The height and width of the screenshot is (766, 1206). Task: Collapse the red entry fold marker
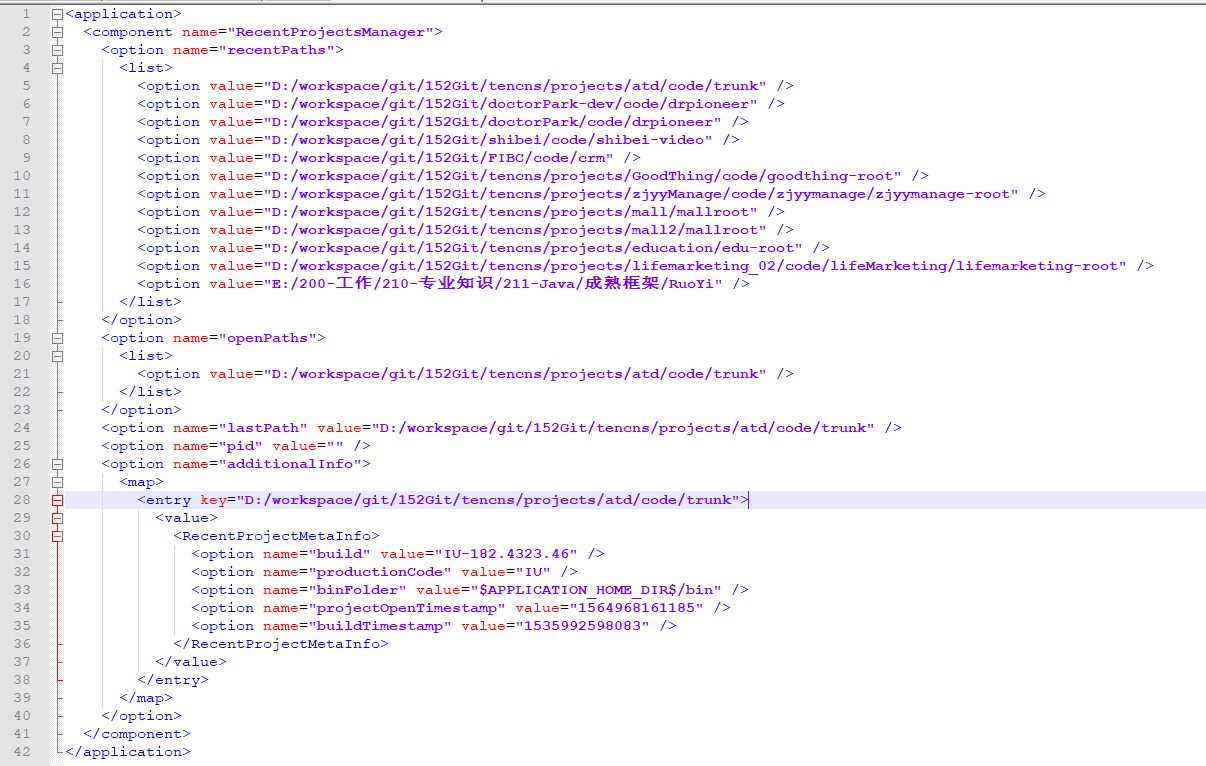click(x=58, y=500)
